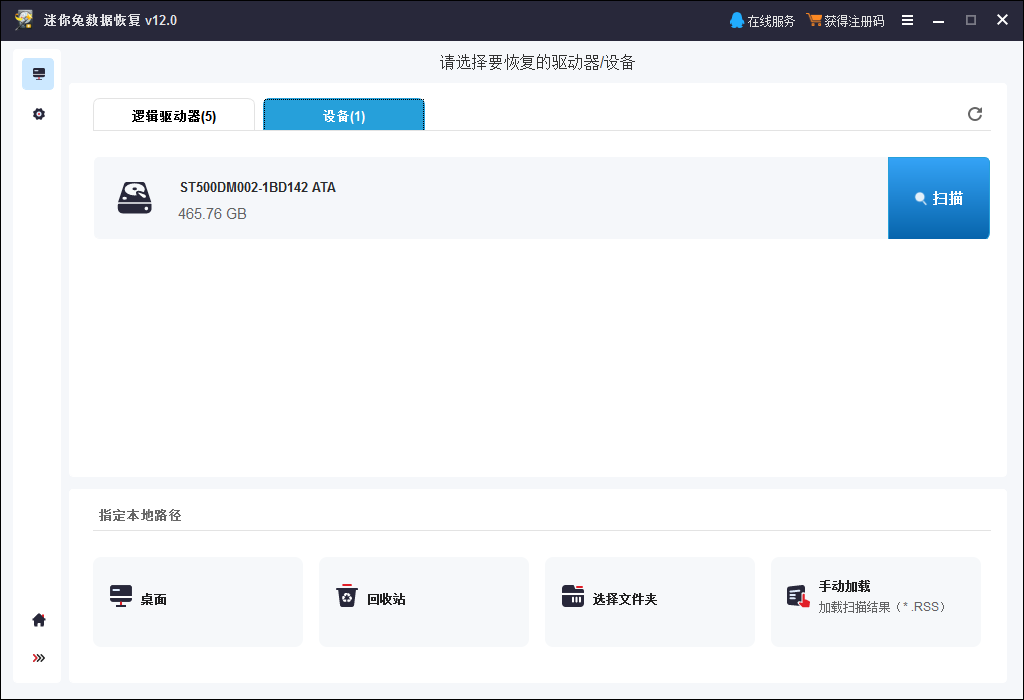Click the home icon in sidebar
The height and width of the screenshot is (700, 1024).
pyautogui.click(x=39, y=620)
